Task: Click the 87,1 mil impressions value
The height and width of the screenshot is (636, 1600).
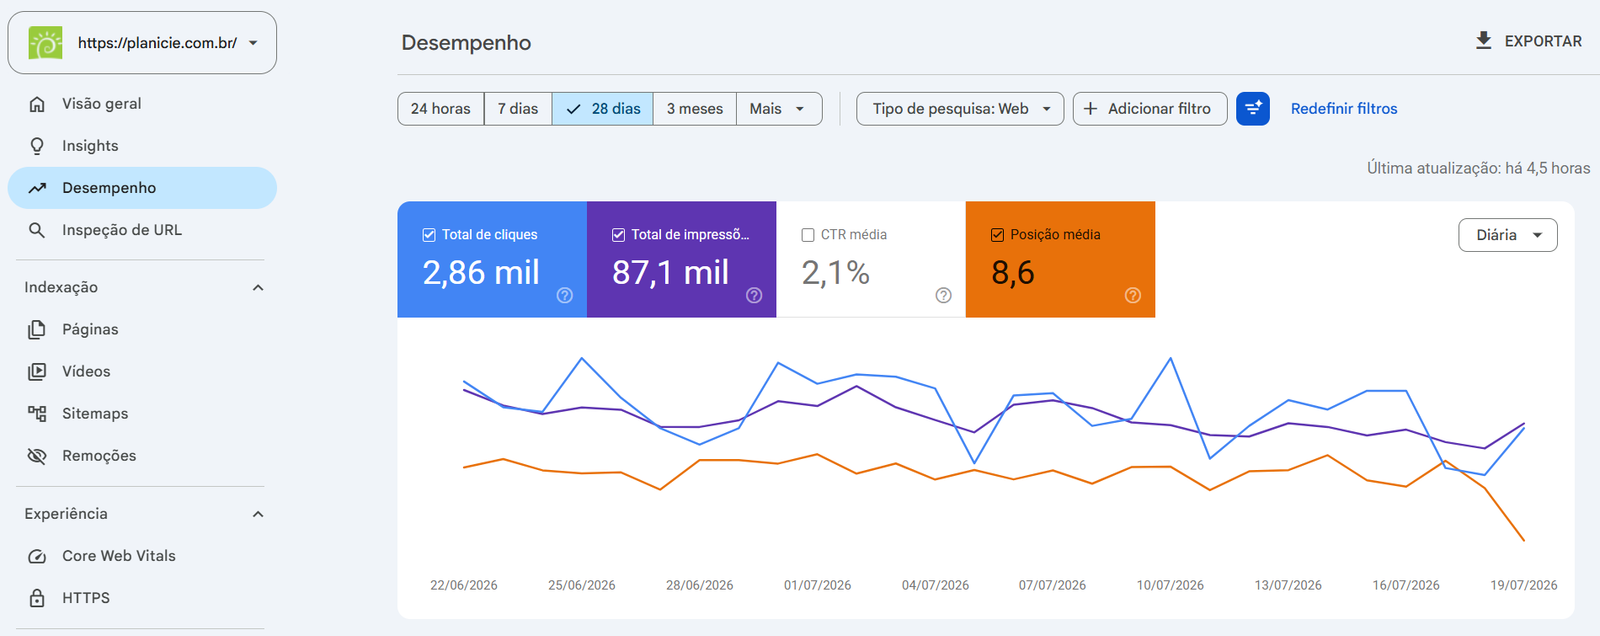Action: [x=670, y=272]
